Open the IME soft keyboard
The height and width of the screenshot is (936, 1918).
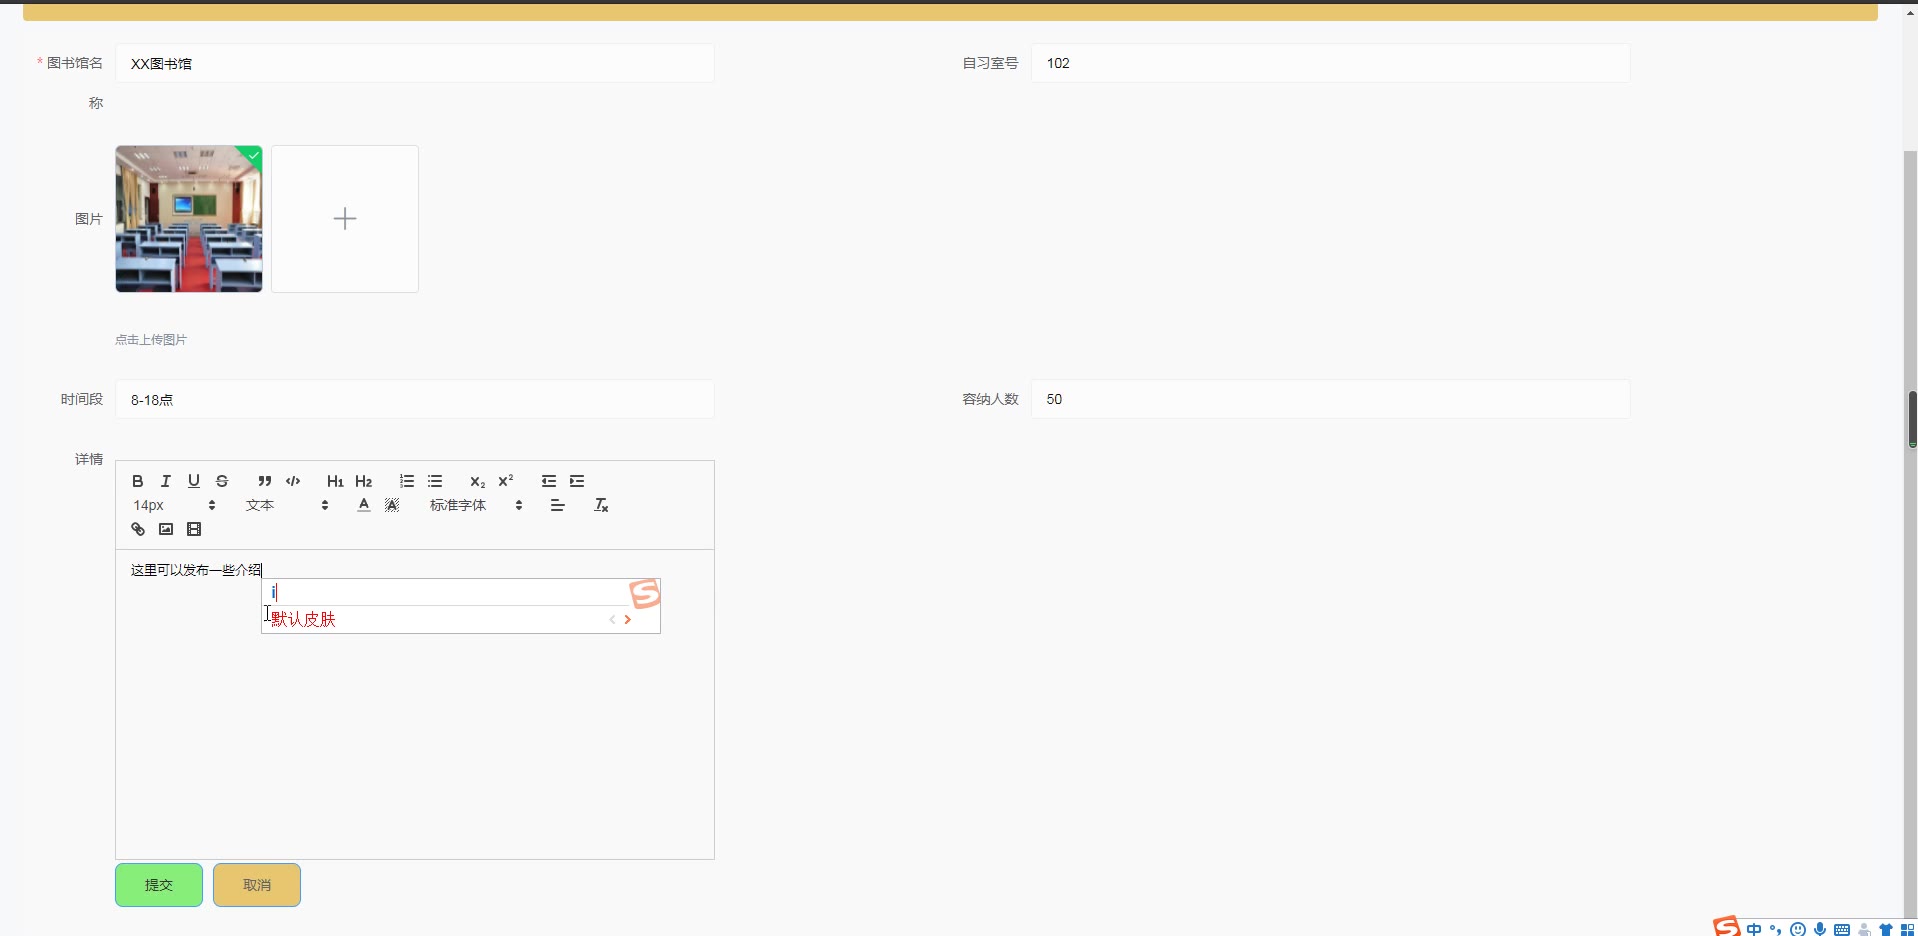click(x=1842, y=929)
